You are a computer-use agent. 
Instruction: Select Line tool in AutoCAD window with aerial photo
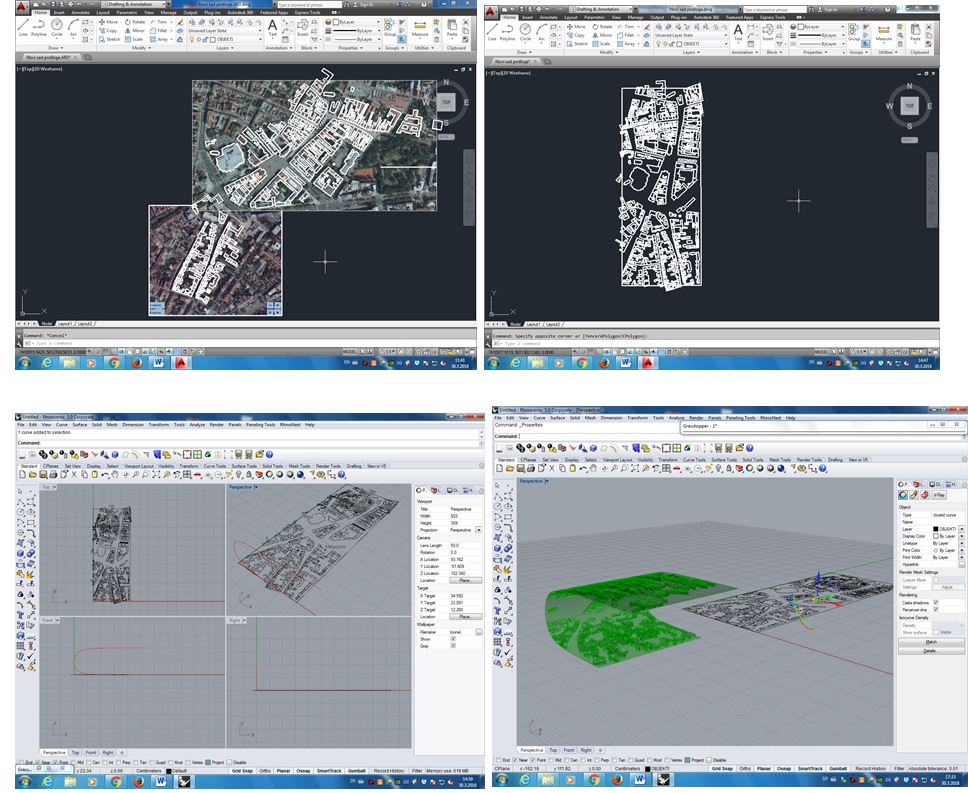[x=23, y=27]
